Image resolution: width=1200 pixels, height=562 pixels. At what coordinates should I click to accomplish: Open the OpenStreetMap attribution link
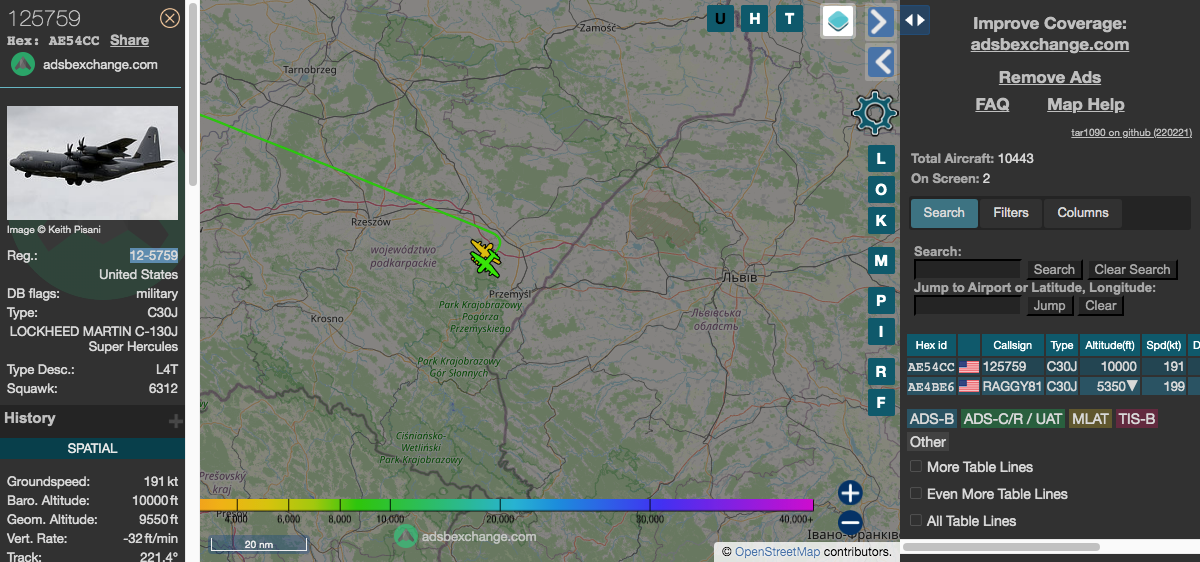coord(777,552)
